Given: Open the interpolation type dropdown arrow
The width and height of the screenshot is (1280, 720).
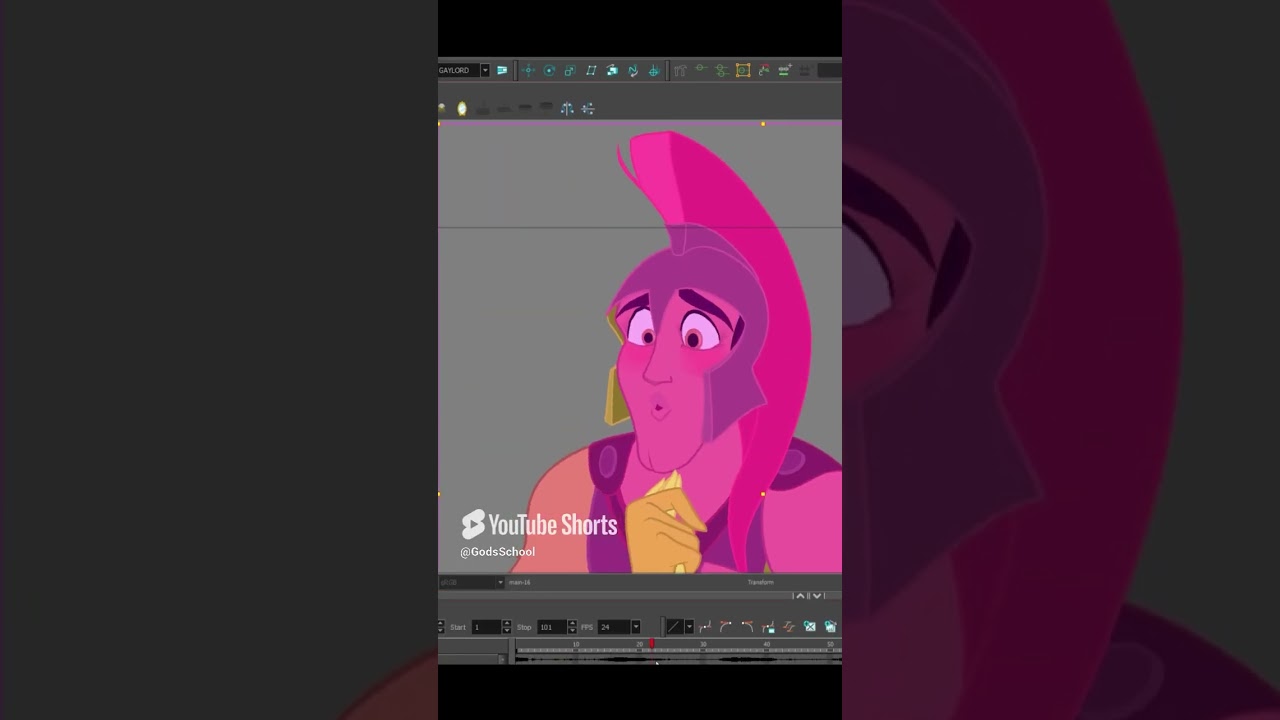Looking at the screenshot, I should point(689,627).
